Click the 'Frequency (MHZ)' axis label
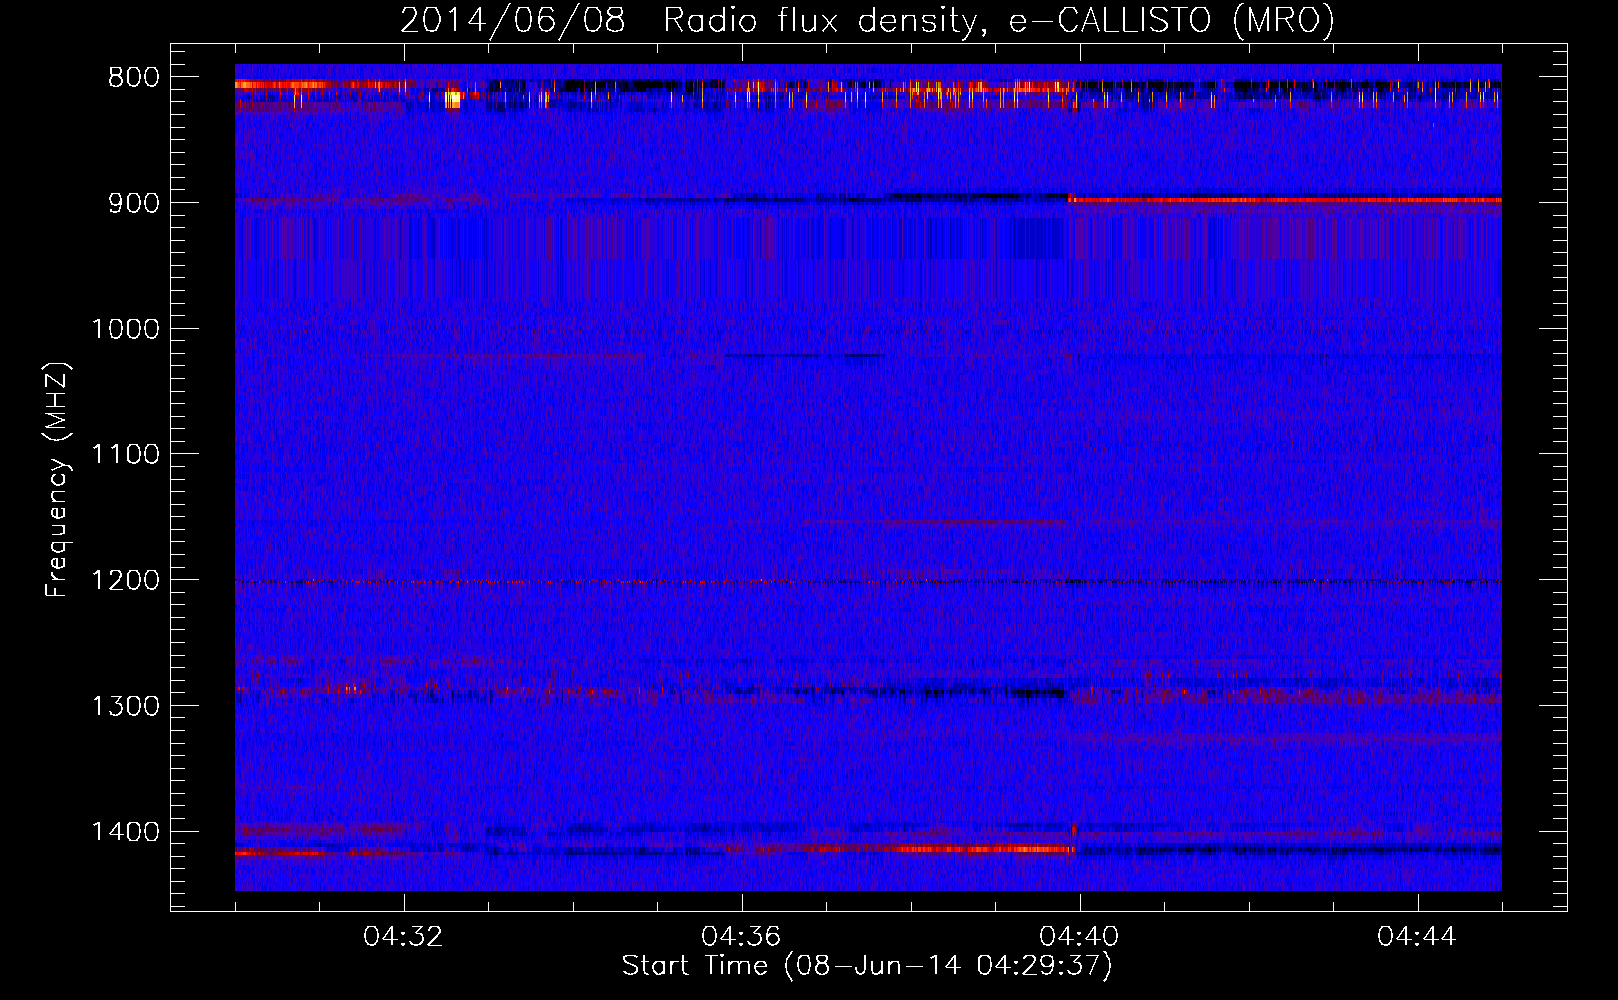Screen dimensions: 1618x1000 pyautogui.click(x=57, y=479)
